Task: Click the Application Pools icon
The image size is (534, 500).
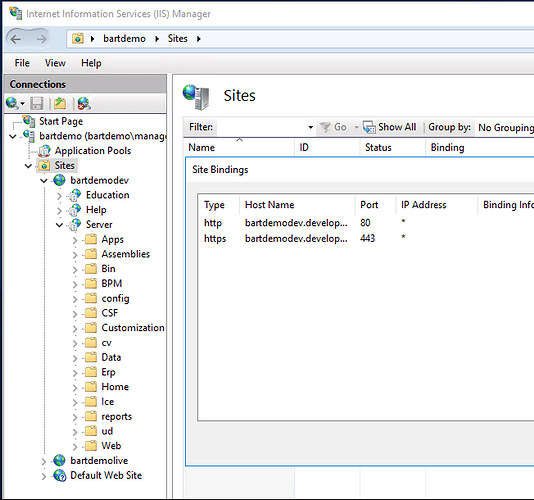Action: tap(44, 151)
